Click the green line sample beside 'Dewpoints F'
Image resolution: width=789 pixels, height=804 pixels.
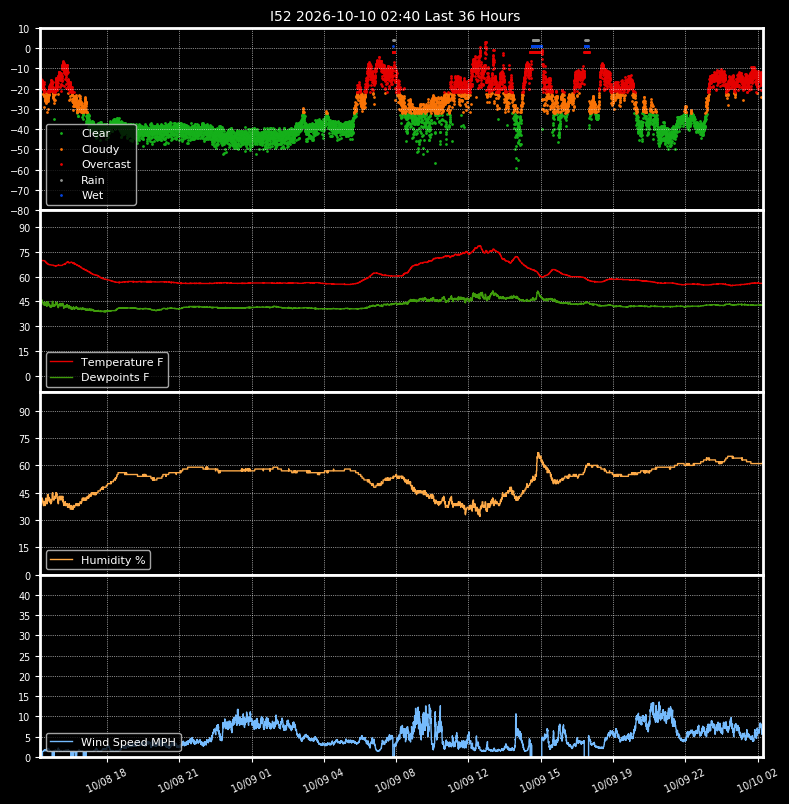62,377
